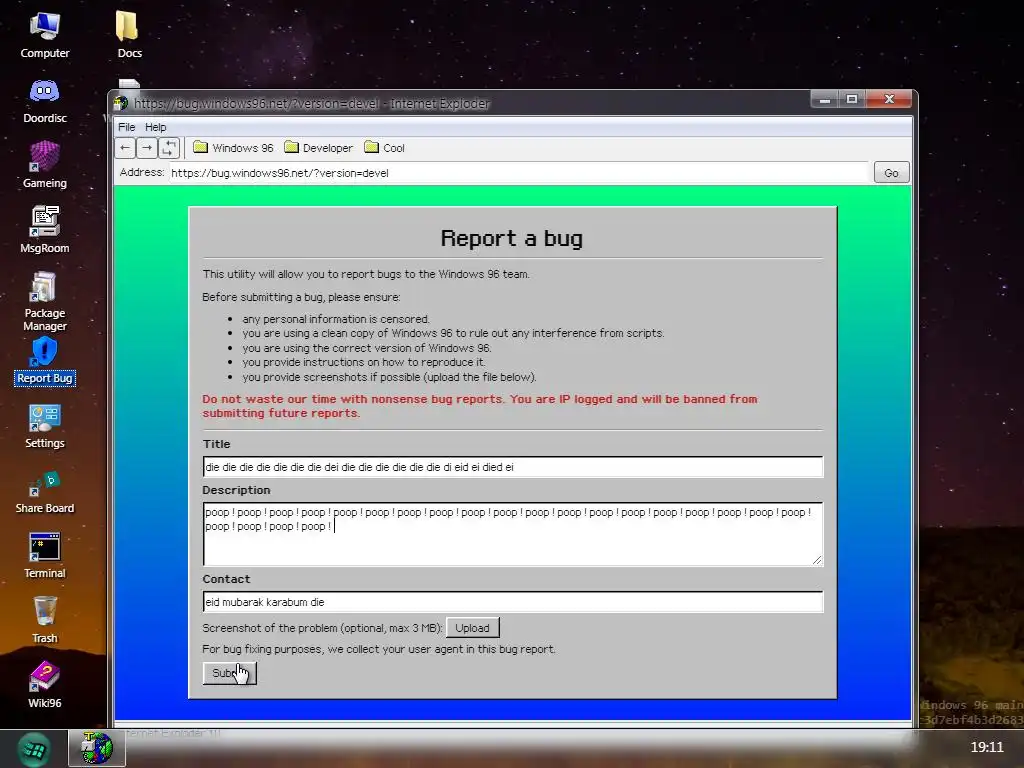
Task: Minimize the Internet Exploder window
Action: tap(825, 99)
